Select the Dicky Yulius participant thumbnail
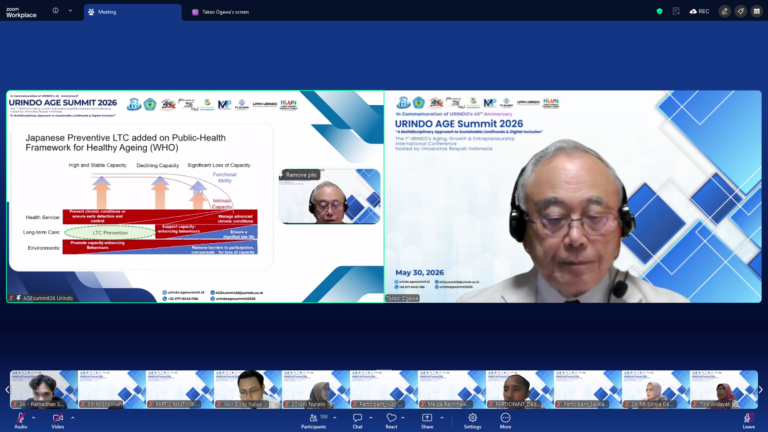The image size is (768, 432). tap(248, 389)
